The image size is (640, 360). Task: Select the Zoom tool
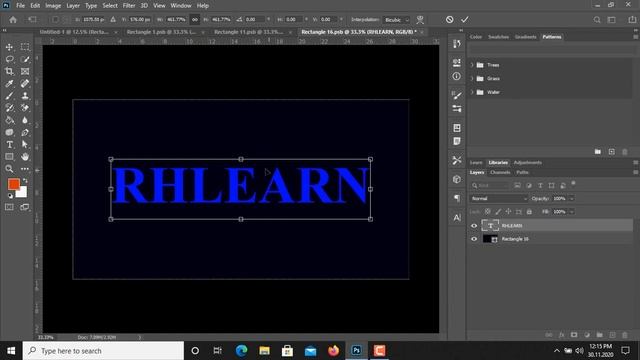tap(9, 169)
